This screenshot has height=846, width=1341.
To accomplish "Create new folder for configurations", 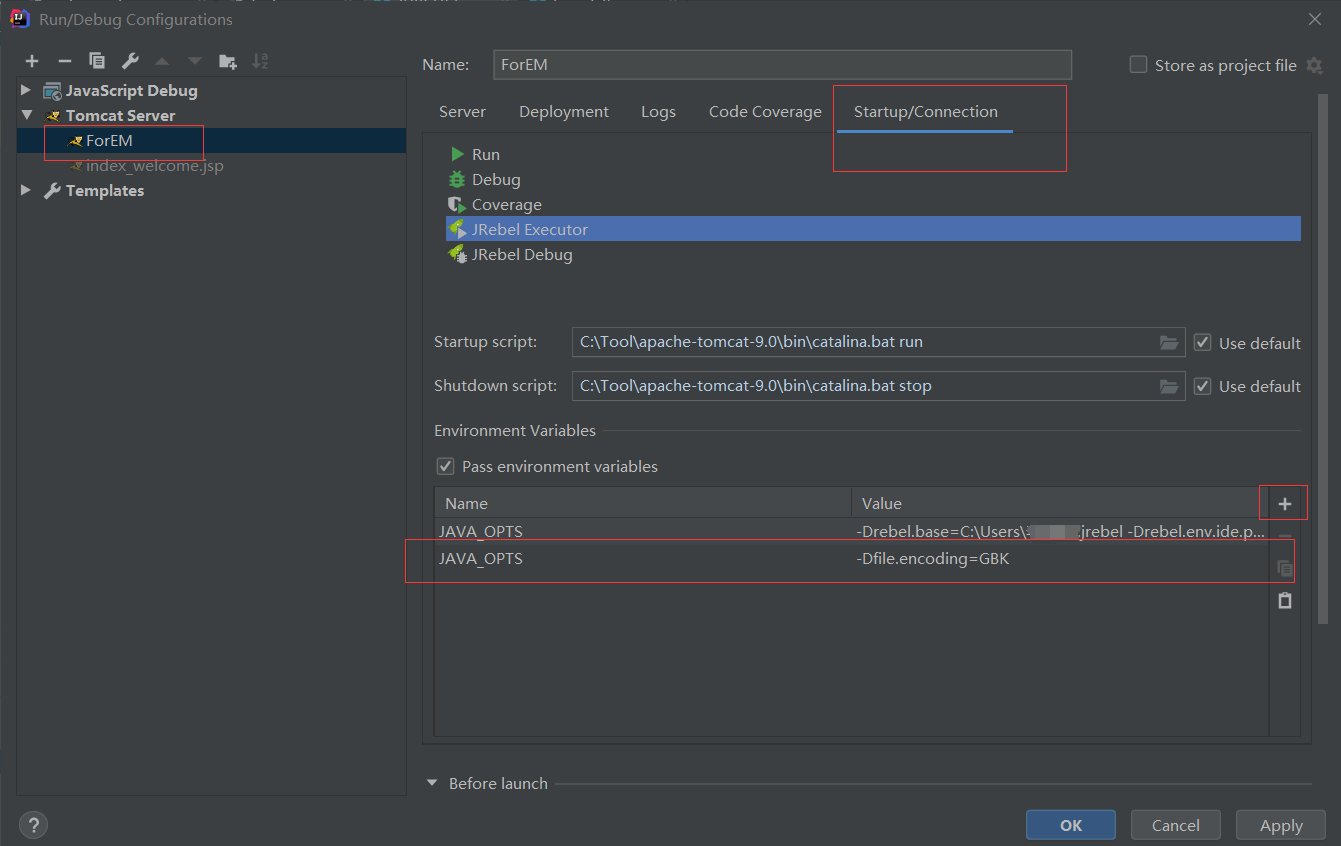I will pos(228,62).
